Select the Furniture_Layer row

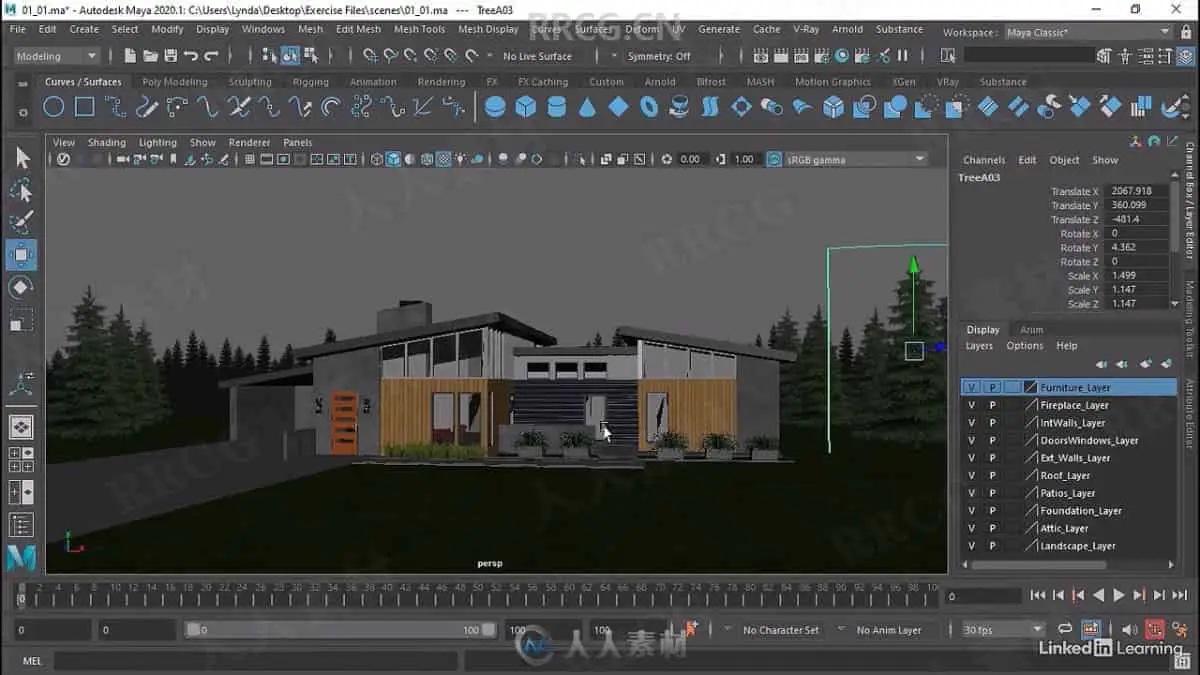pyautogui.click(x=1068, y=387)
